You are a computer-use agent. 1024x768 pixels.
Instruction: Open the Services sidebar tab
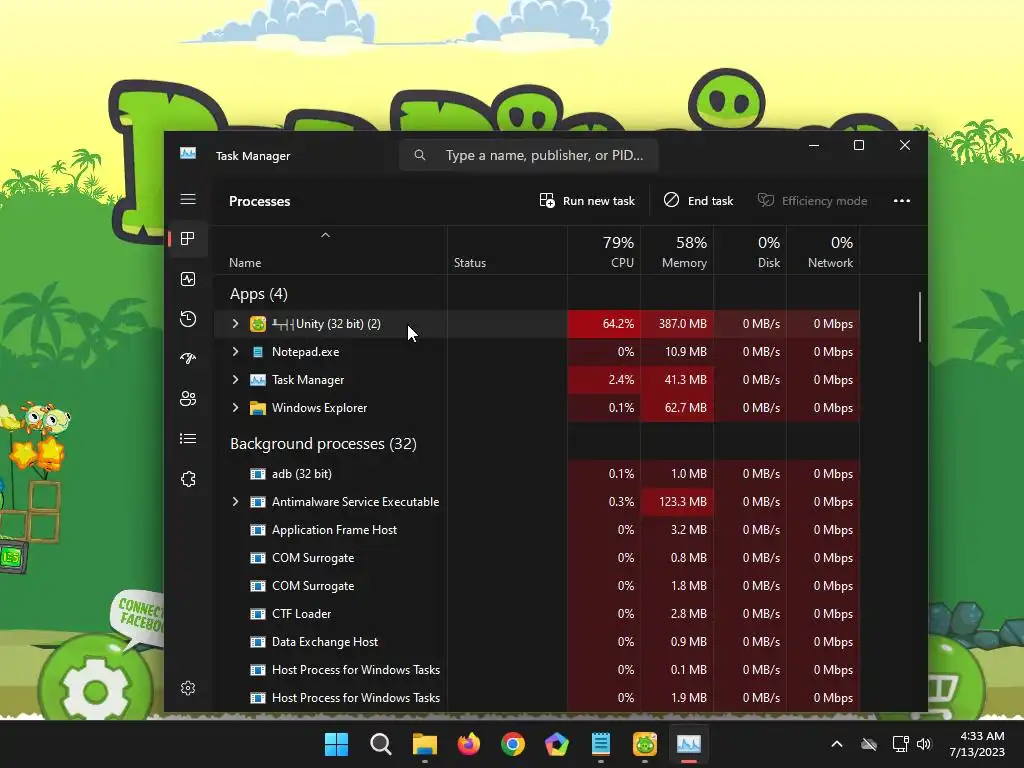point(188,479)
